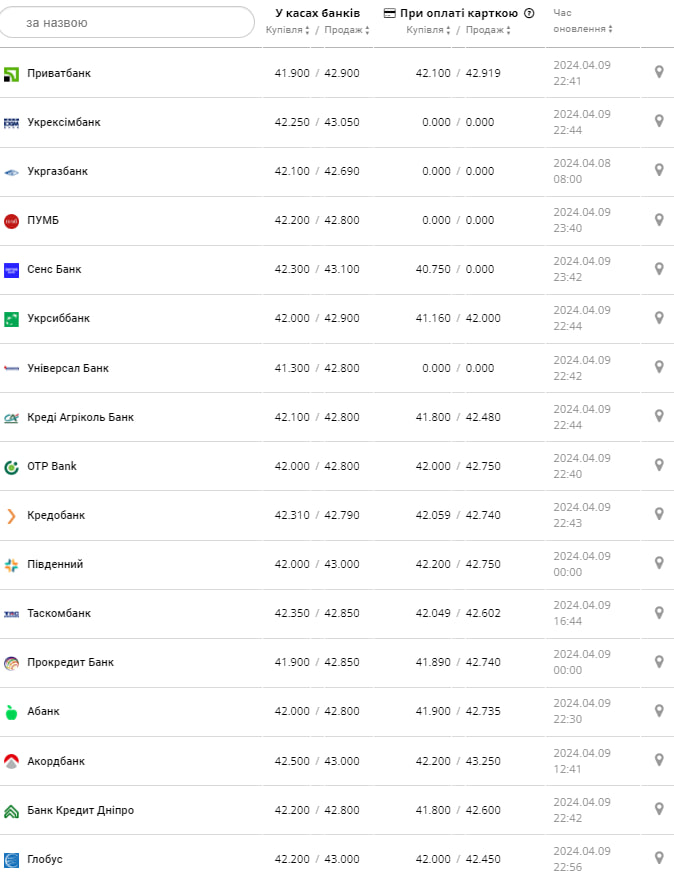Open the Креді Агріколь Банк link
This screenshot has height=879, width=674.
pyautogui.click(x=80, y=417)
